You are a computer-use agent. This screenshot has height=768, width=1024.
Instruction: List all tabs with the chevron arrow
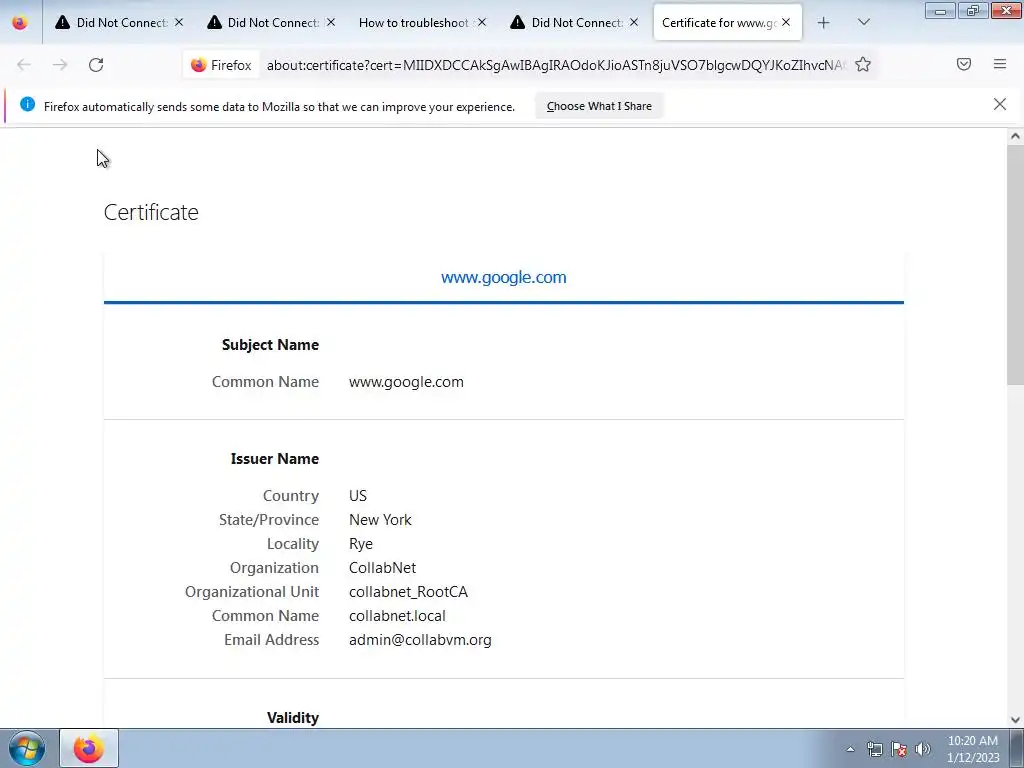tap(863, 23)
